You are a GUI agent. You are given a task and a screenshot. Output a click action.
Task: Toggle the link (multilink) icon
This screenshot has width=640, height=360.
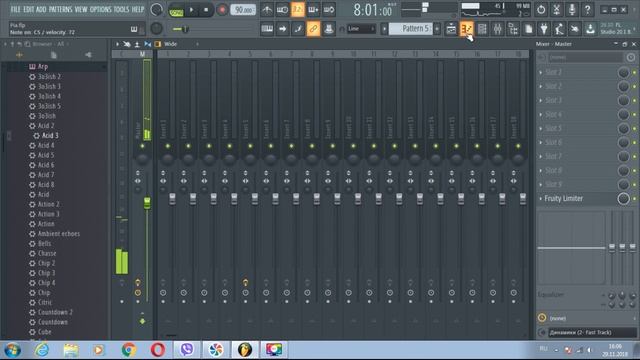tap(313, 29)
